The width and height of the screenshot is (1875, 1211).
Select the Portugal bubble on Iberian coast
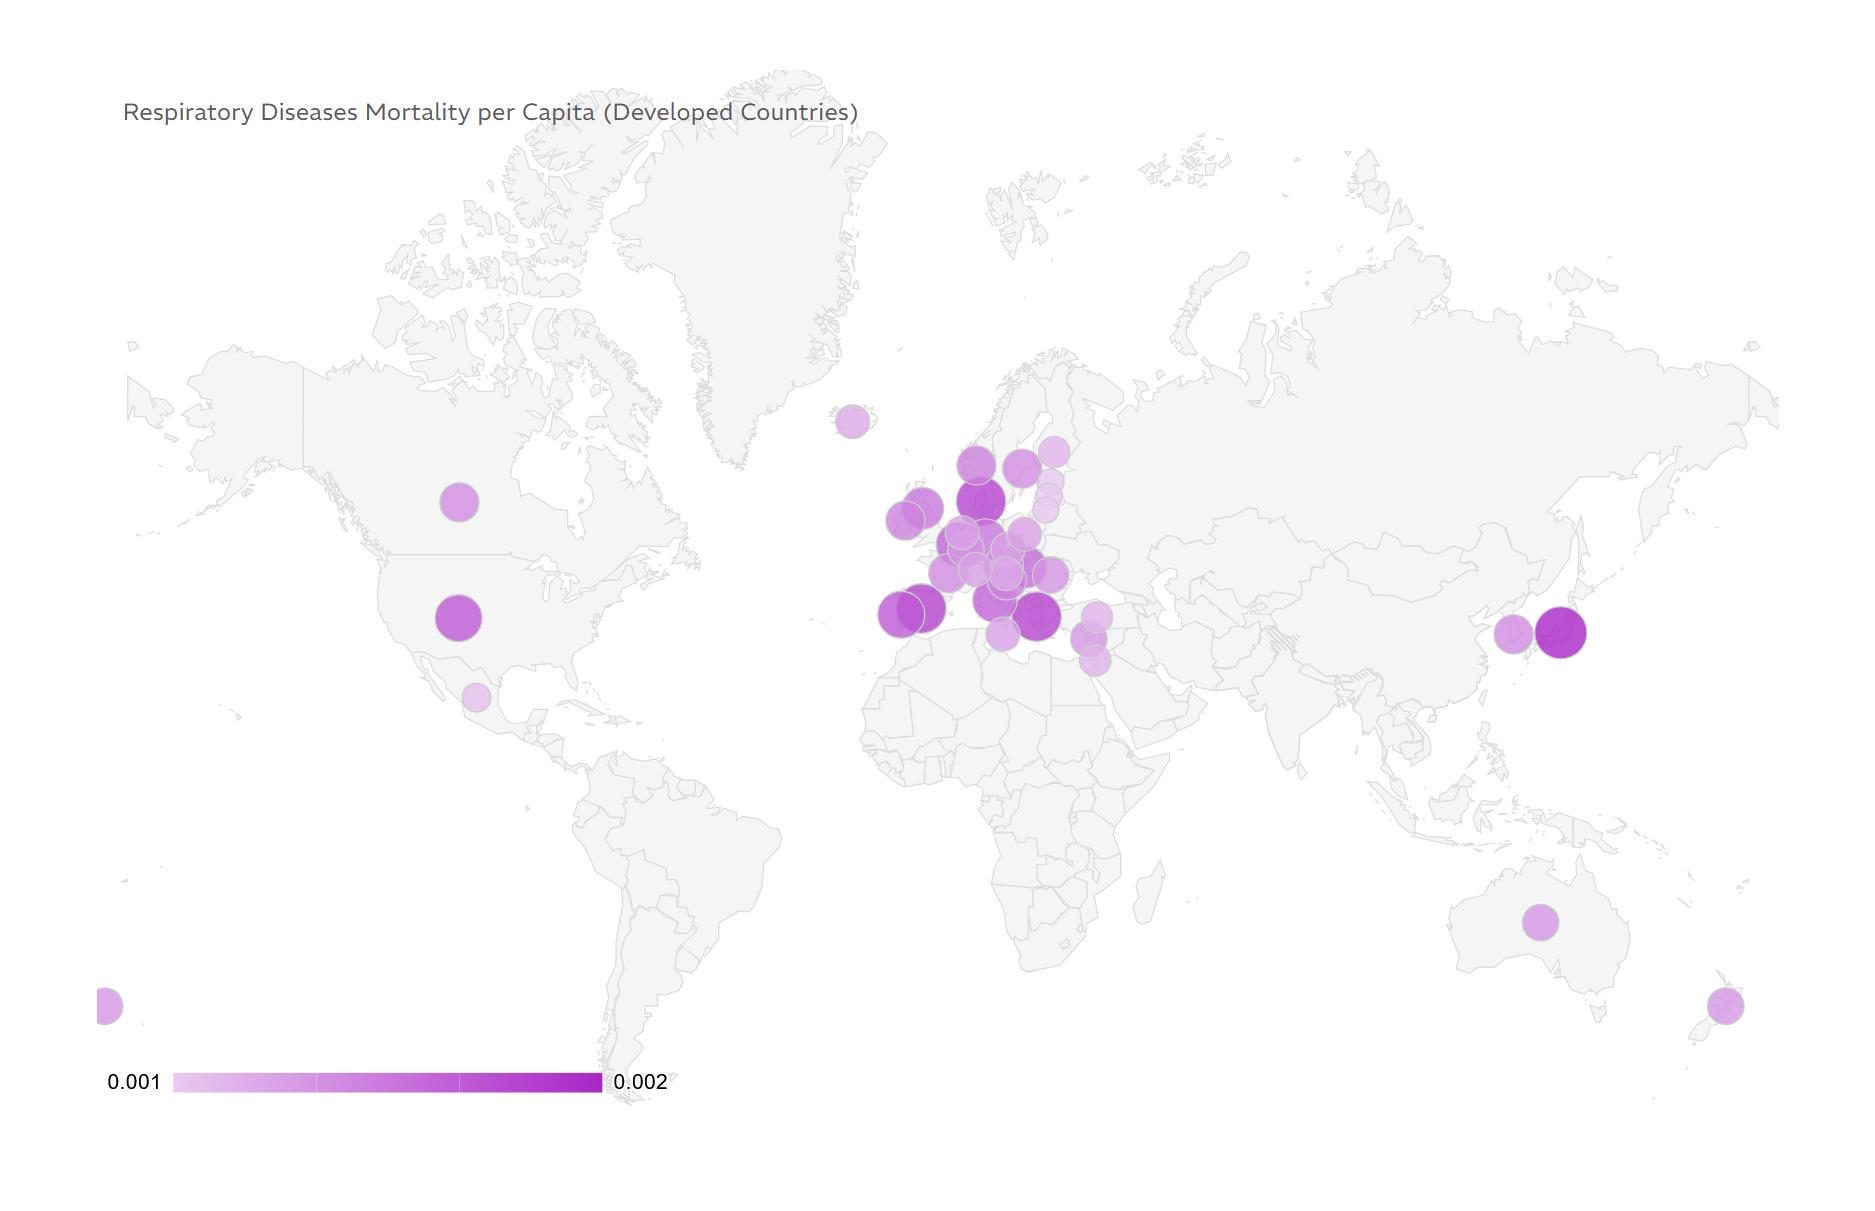[x=896, y=615]
